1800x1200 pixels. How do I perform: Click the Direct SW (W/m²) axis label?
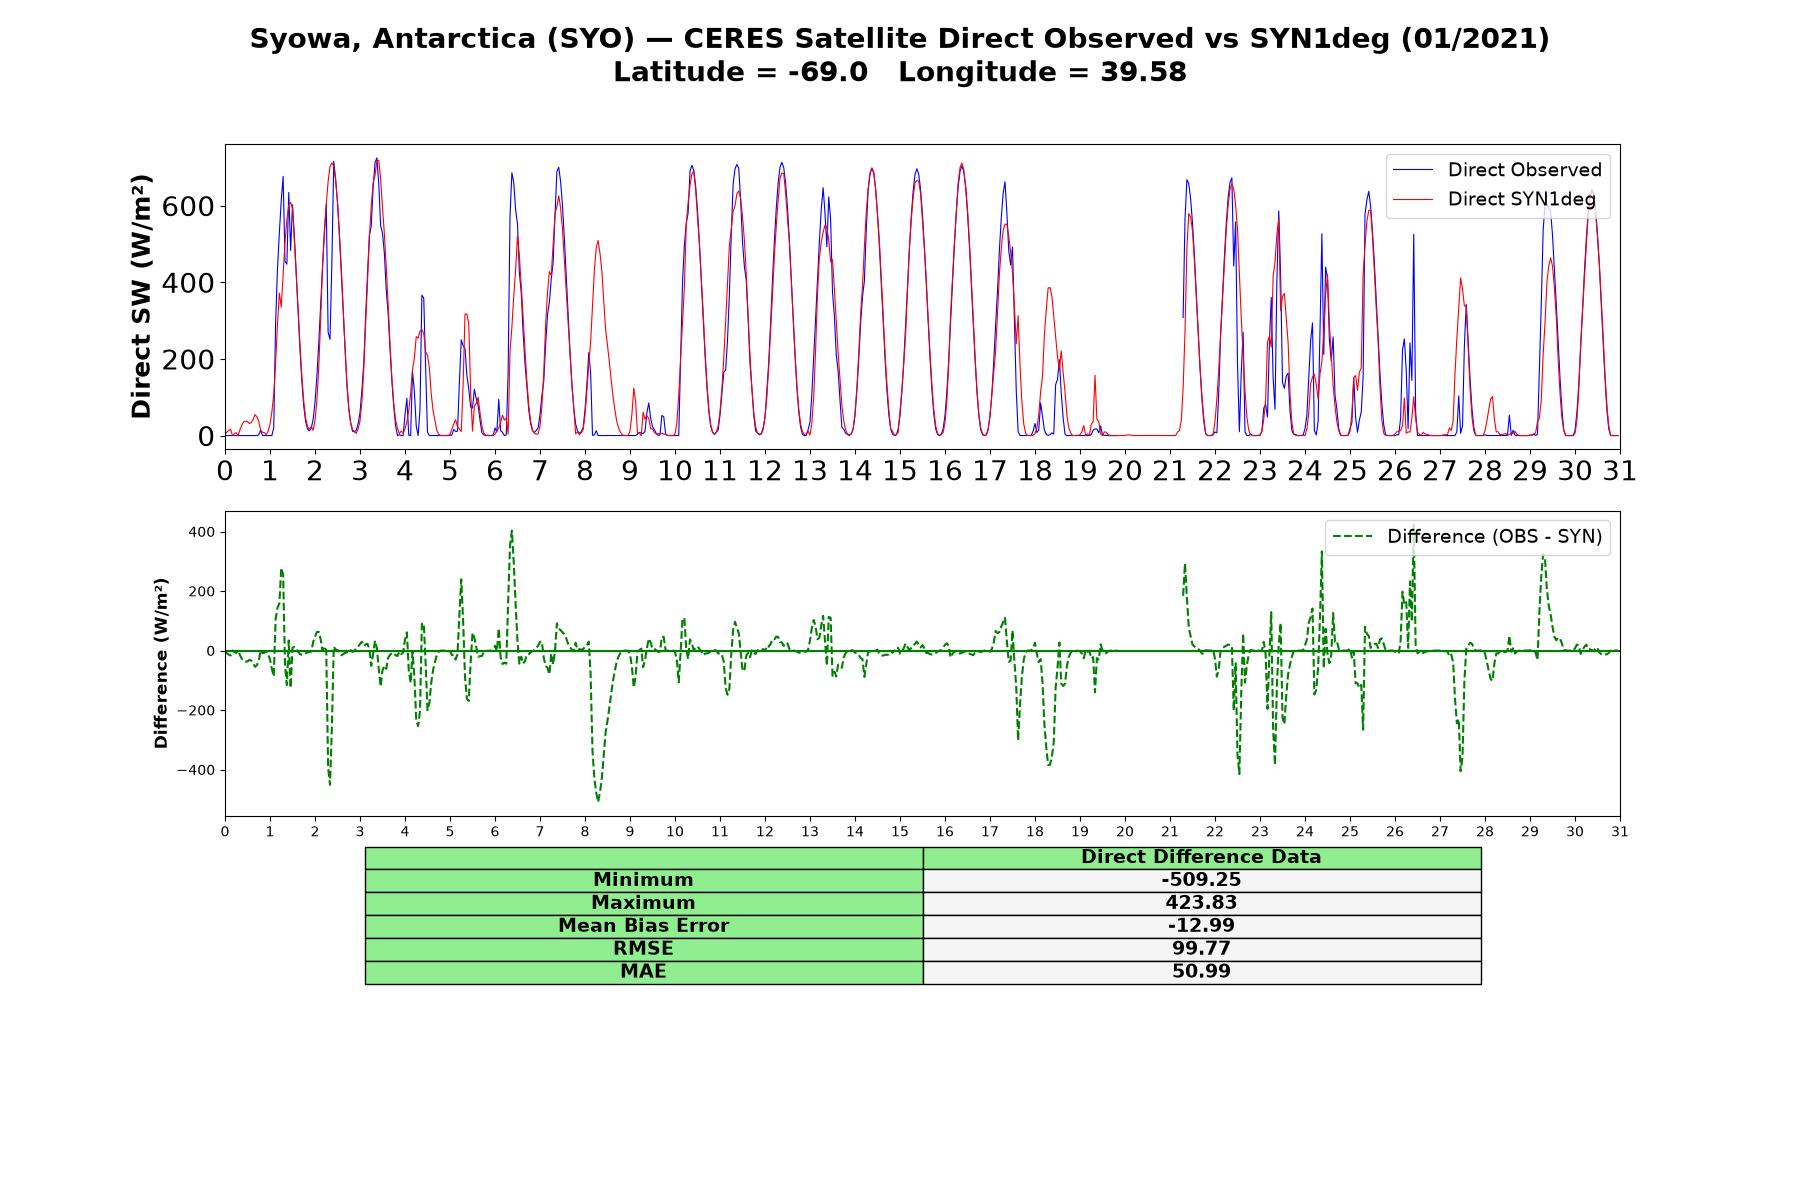point(141,296)
